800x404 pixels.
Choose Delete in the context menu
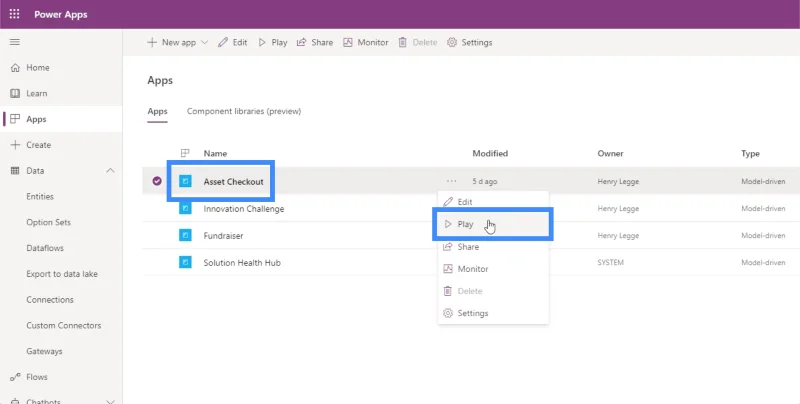(493, 291)
